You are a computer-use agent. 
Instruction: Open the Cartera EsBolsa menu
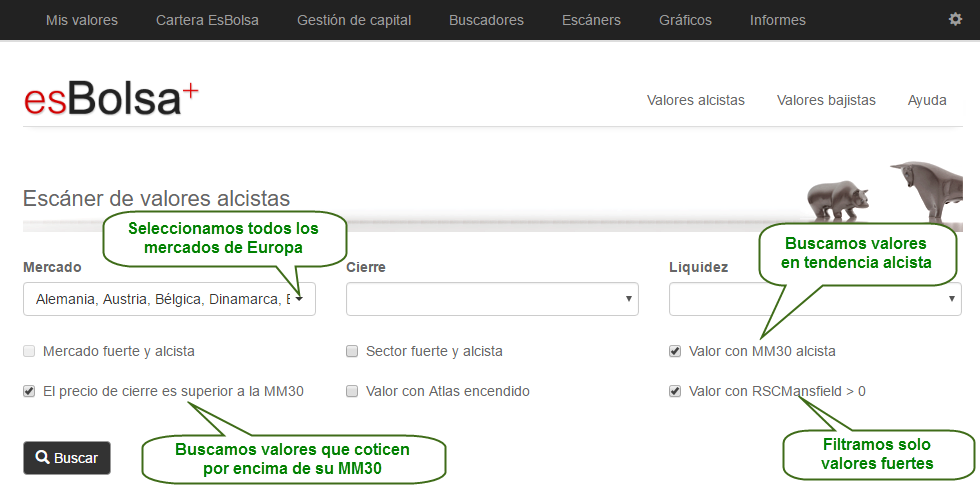[x=207, y=20]
